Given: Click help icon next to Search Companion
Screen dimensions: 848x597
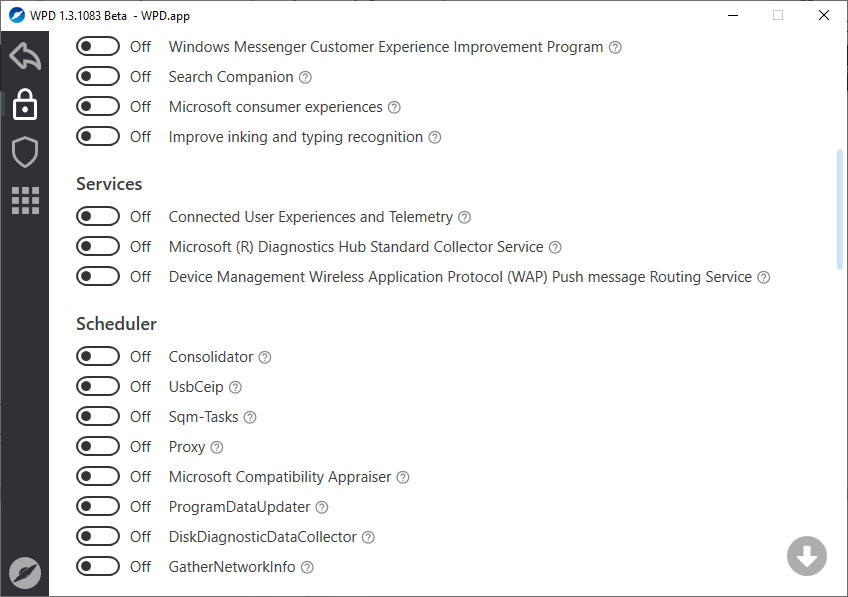Looking at the screenshot, I should 306,77.
